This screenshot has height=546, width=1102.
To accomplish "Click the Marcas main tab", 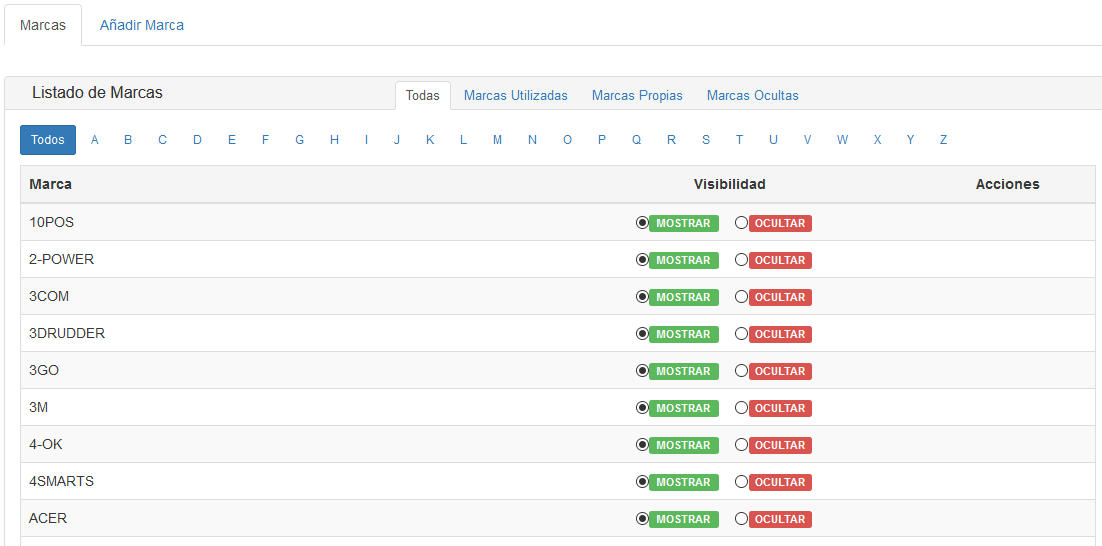I will [43, 25].
